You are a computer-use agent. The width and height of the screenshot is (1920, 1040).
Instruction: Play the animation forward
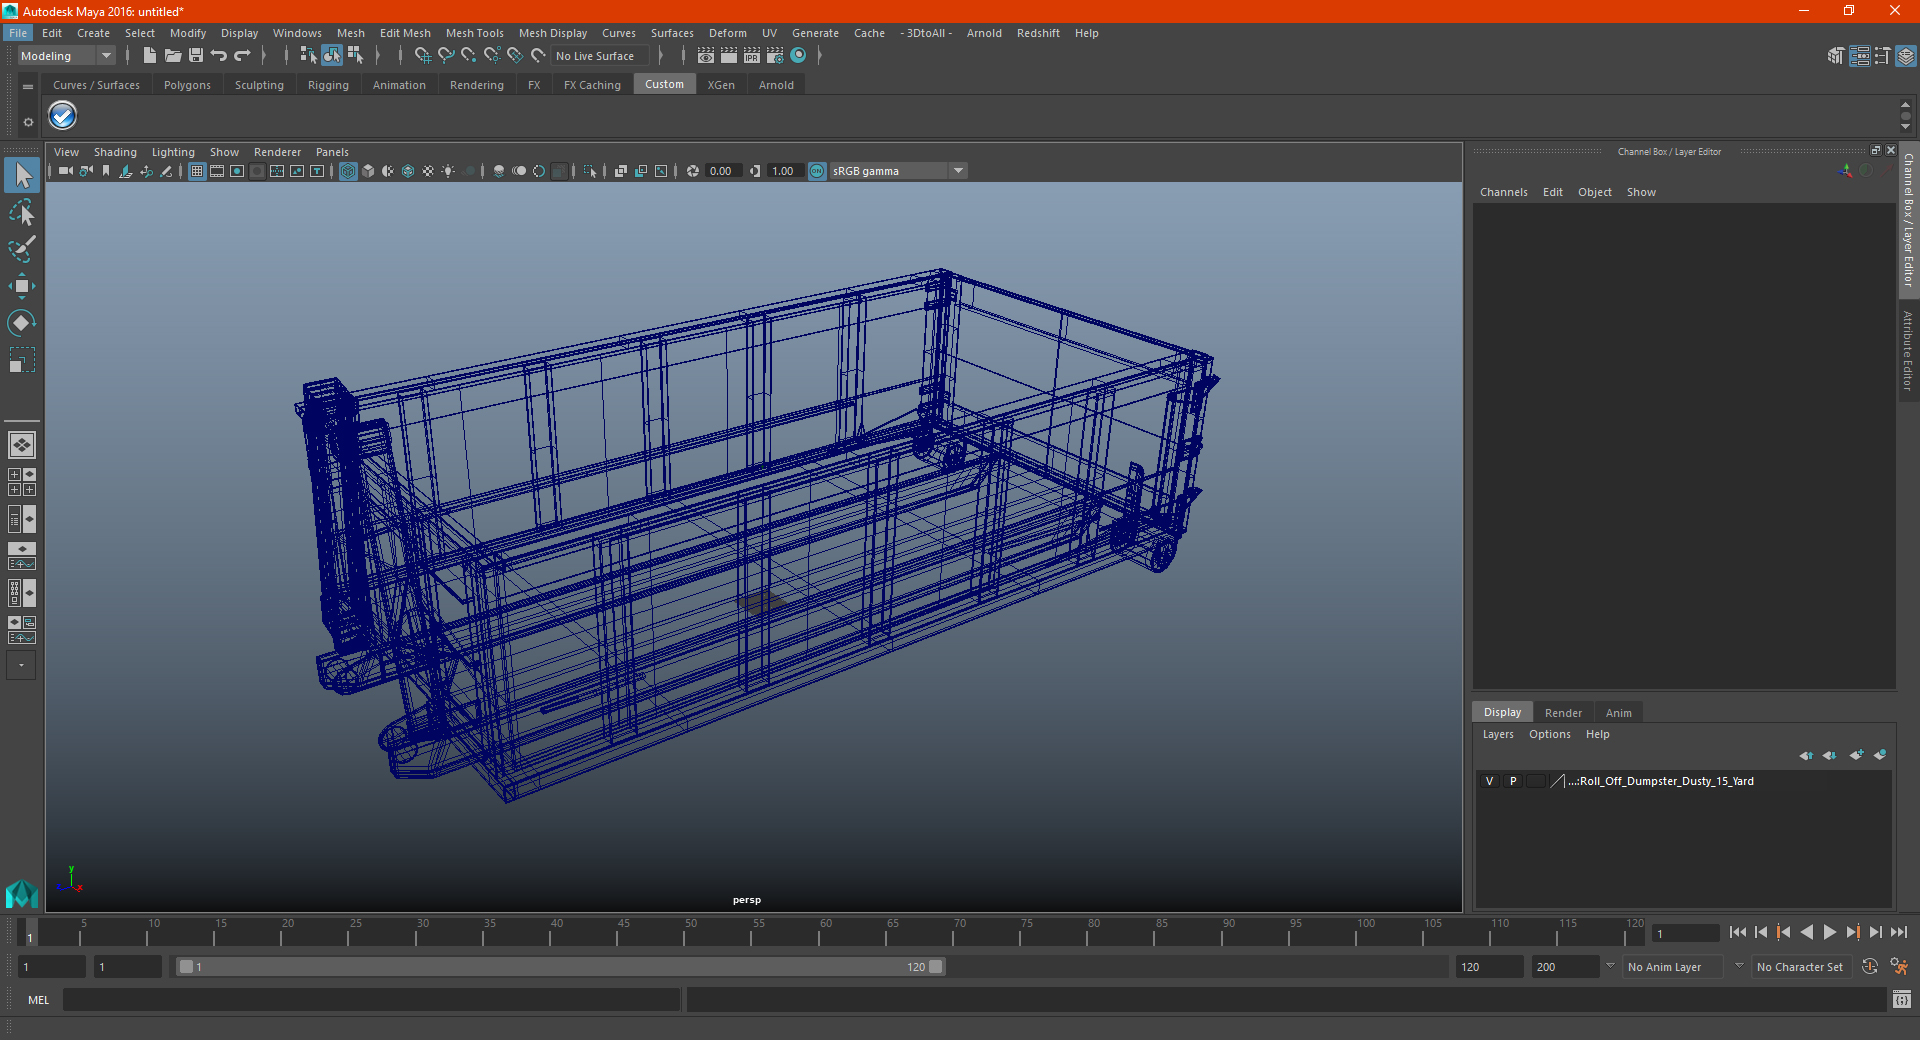(x=1829, y=932)
